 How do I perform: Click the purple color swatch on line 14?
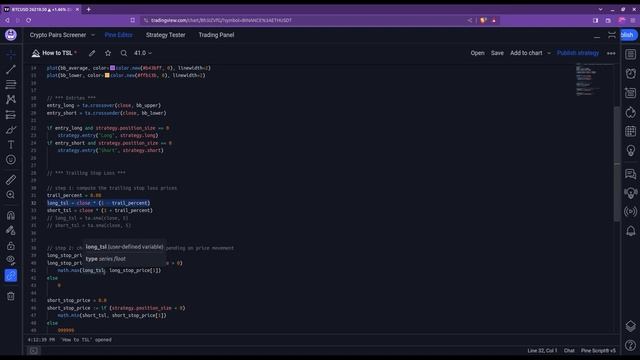(112, 68)
